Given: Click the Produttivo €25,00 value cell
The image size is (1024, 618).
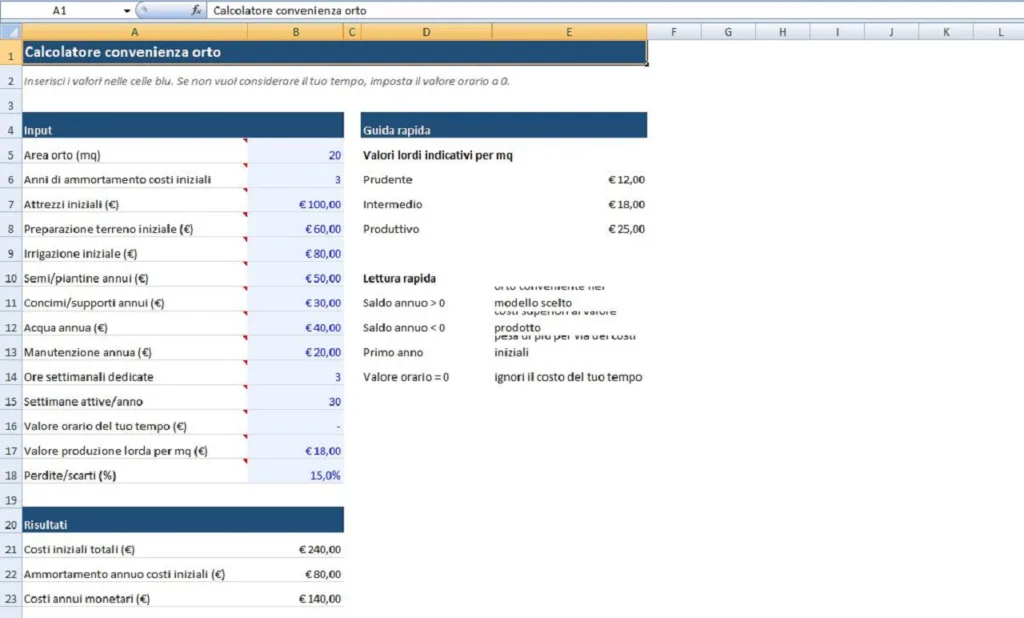Looking at the screenshot, I should point(569,229).
